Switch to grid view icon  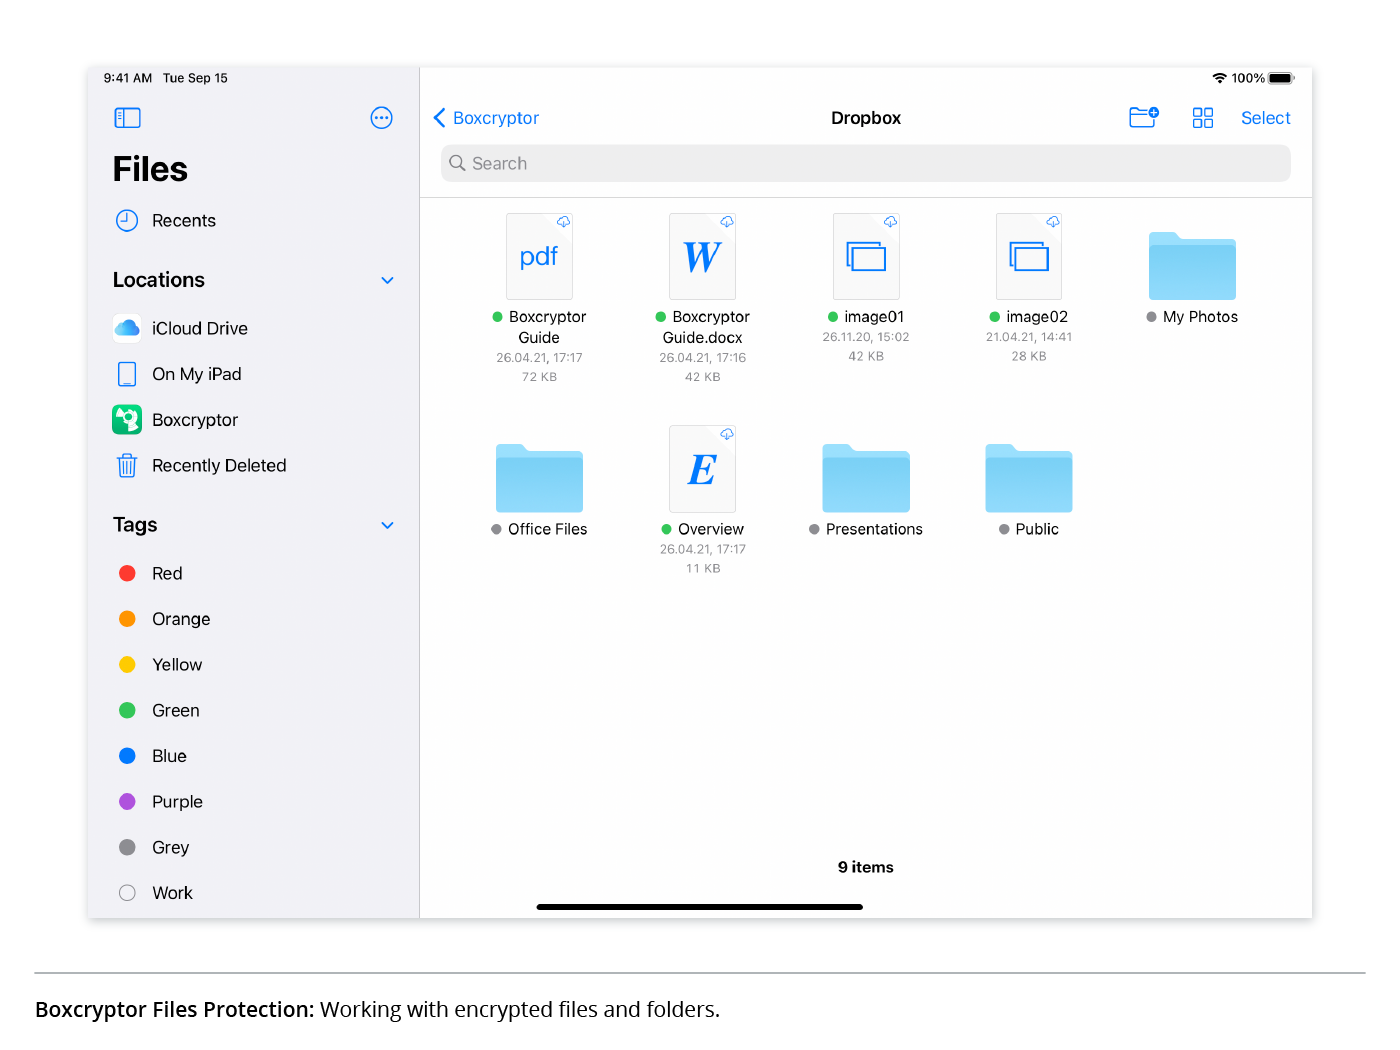pyautogui.click(x=1203, y=118)
